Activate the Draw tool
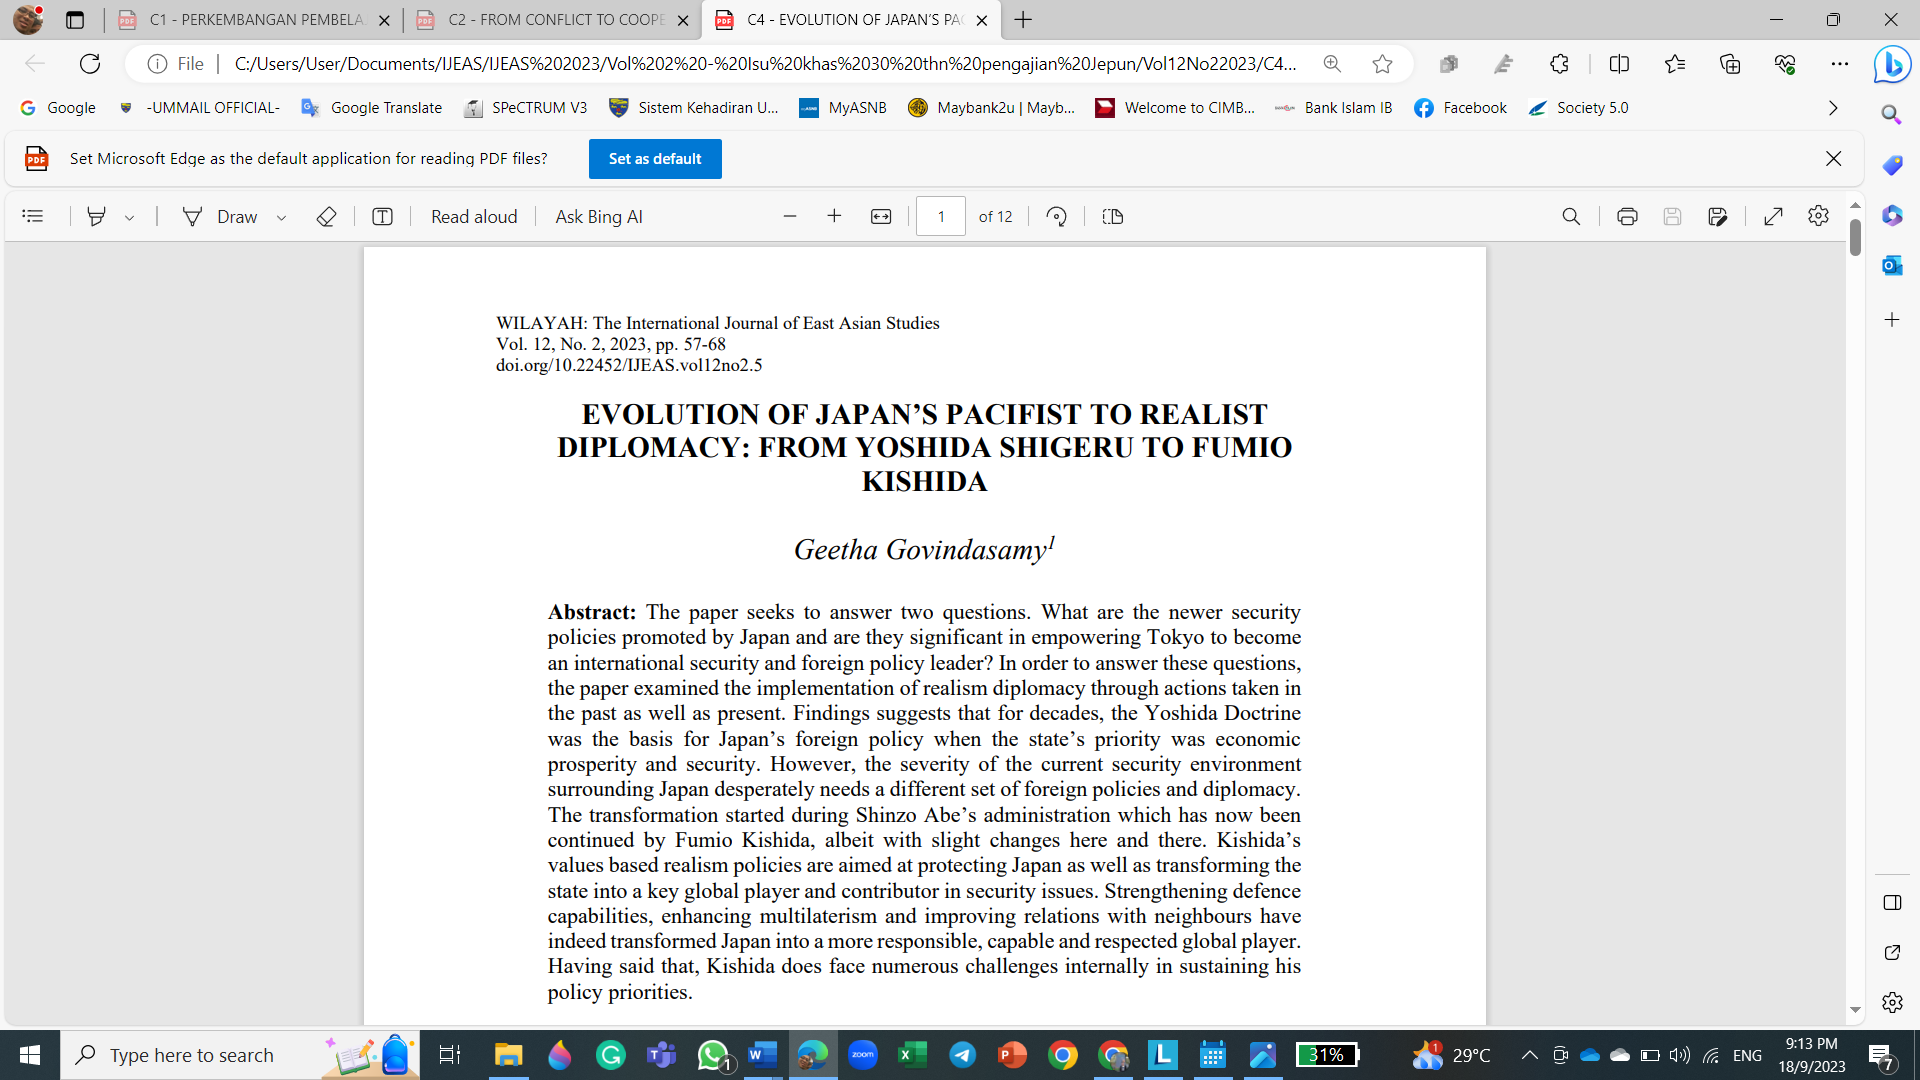Viewport: 1920px width, 1080px height. coord(220,216)
